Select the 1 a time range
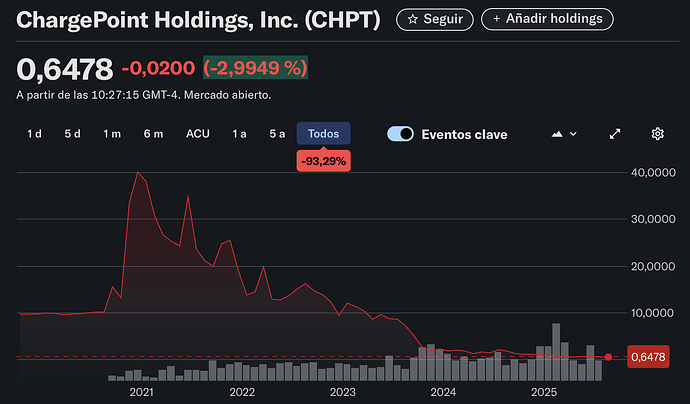 (240, 134)
